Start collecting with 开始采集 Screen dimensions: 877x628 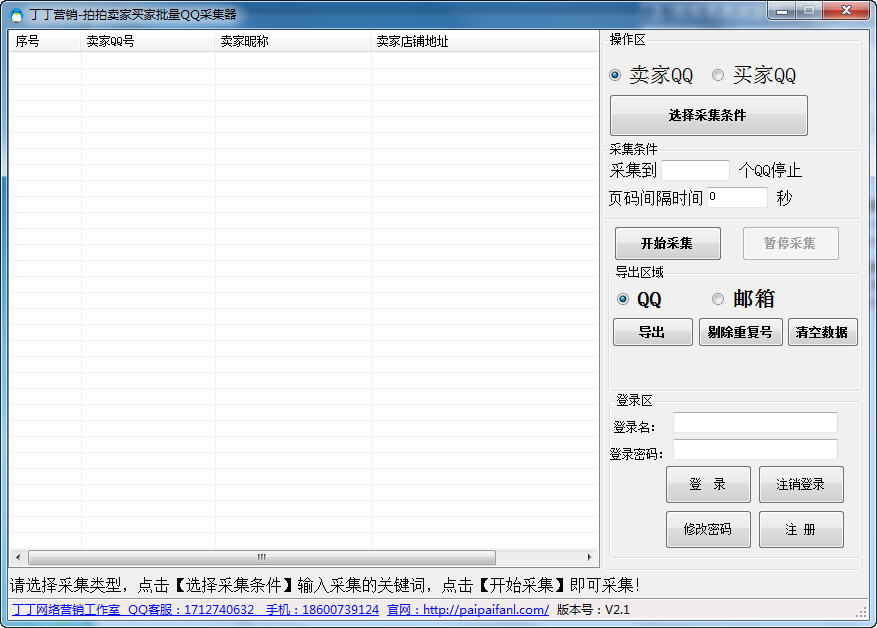667,243
